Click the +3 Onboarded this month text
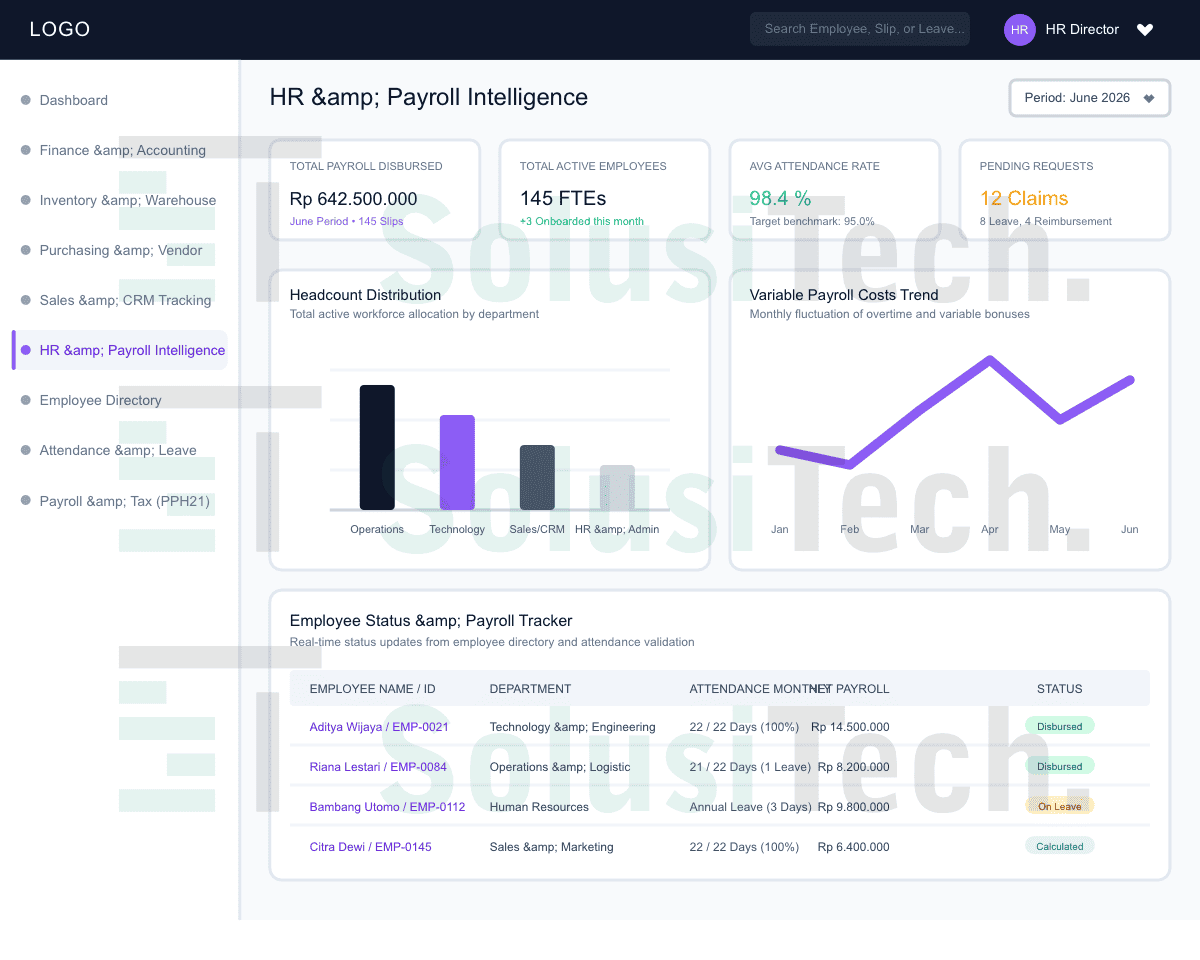 [582, 221]
